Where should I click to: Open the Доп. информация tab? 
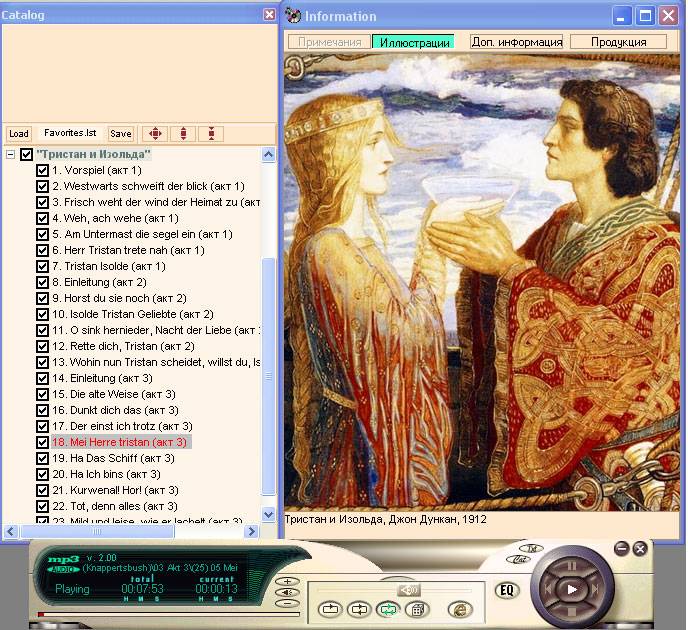click(x=516, y=42)
